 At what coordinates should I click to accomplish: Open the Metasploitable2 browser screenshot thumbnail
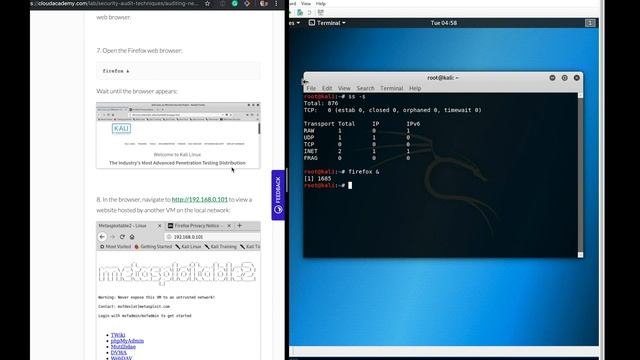178,291
